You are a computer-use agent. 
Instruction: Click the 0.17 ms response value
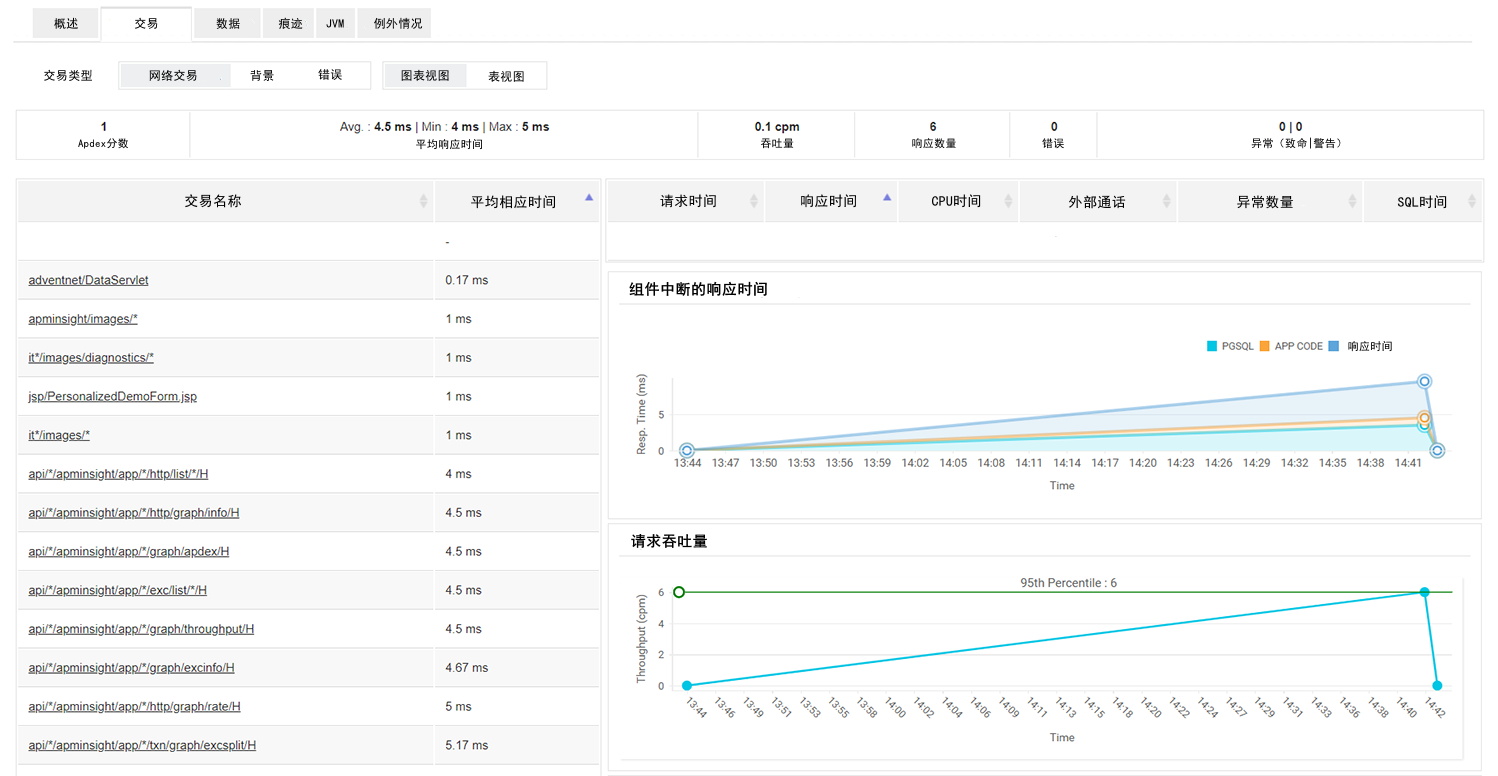(x=467, y=280)
